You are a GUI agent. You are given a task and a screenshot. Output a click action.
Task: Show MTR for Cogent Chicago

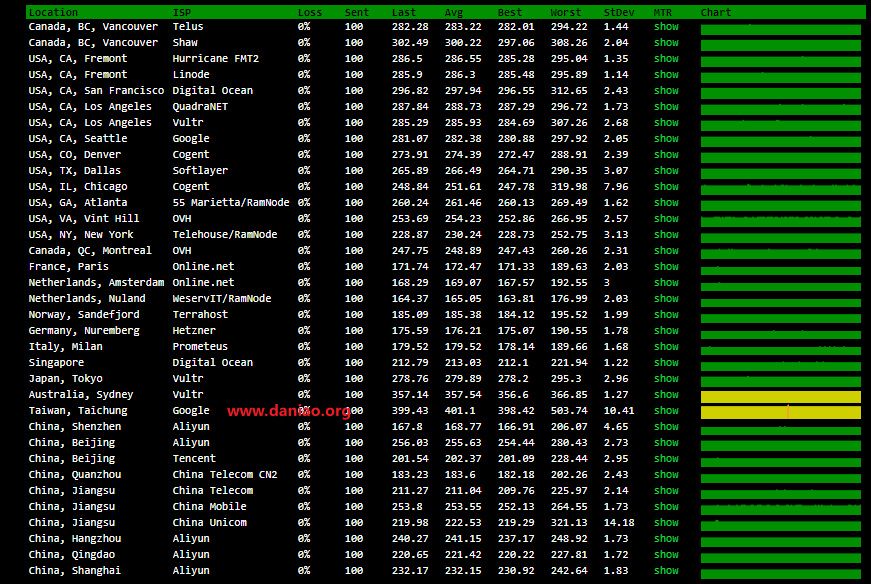click(x=666, y=187)
